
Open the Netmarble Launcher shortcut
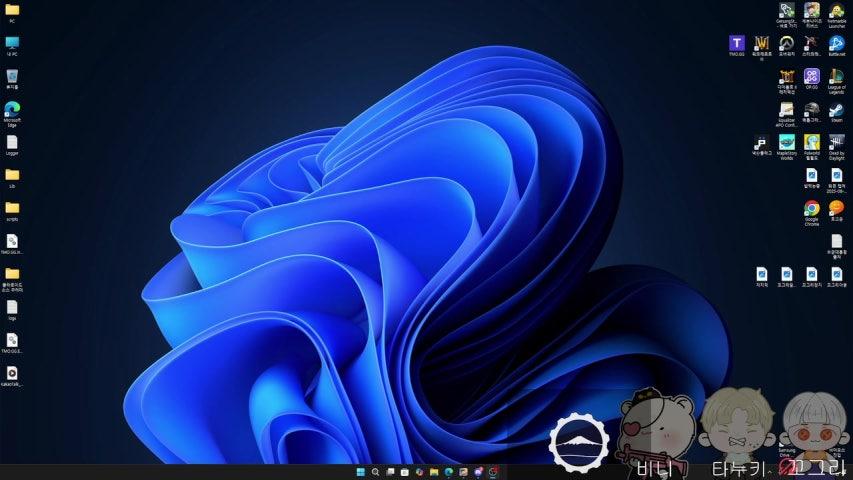837,11
